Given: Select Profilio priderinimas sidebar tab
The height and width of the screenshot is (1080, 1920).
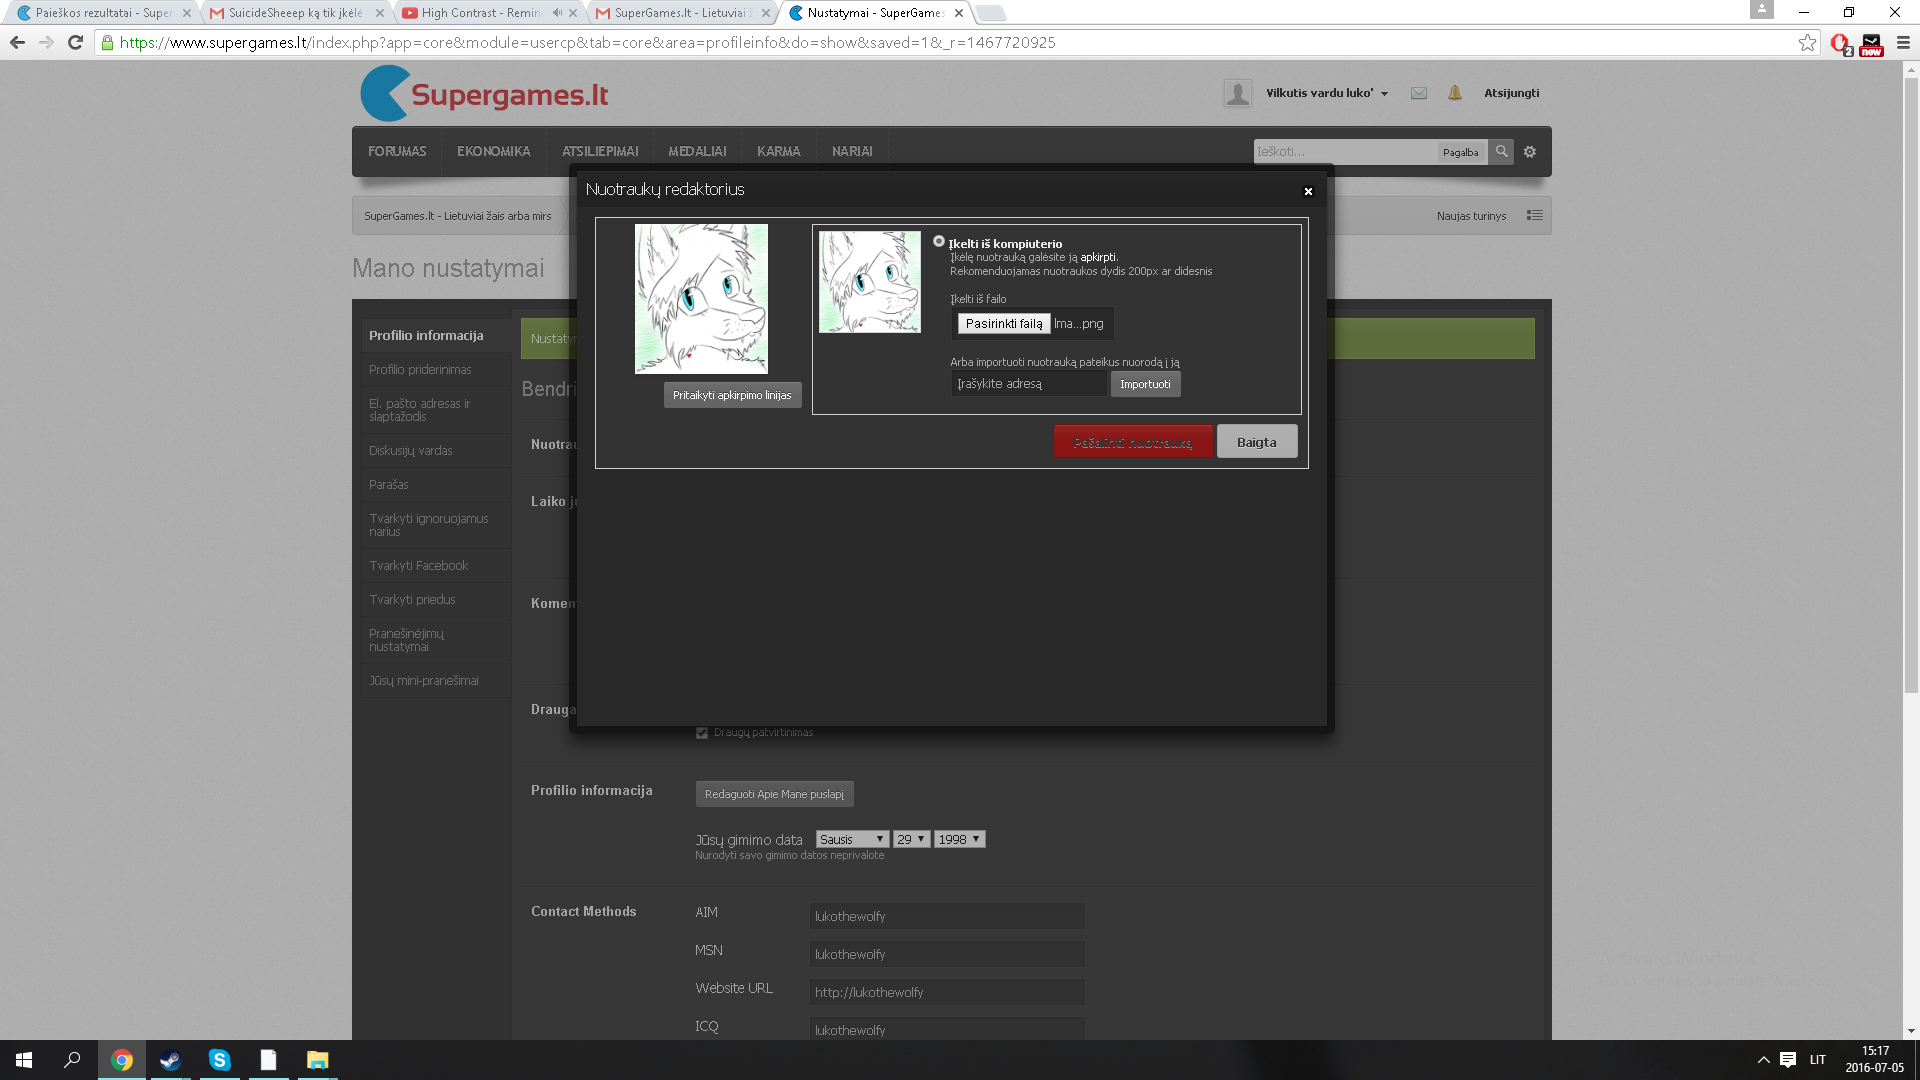Looking at the screenshot, I should (436, 370).
